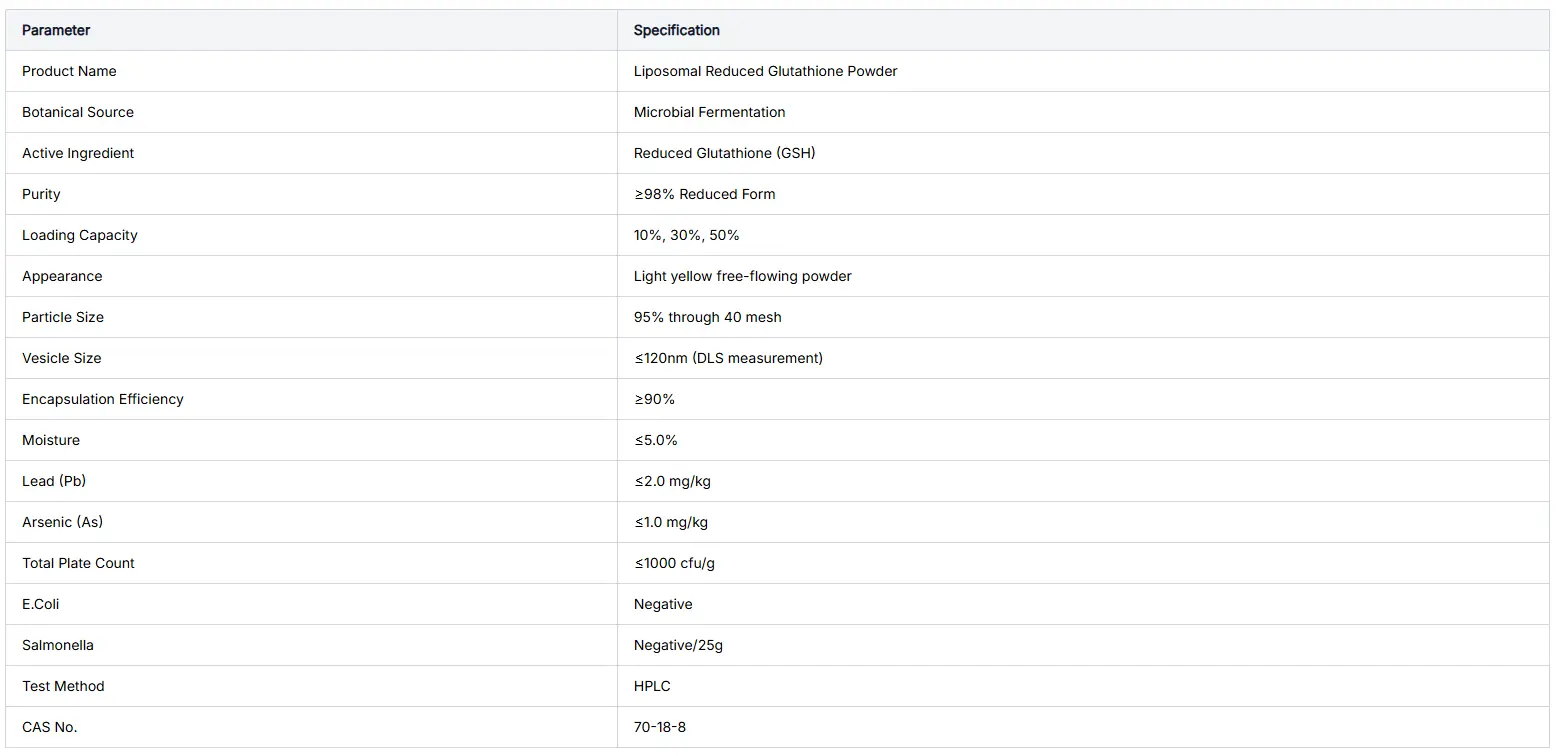This screenshot has height=756, width=1555.
Task: Select the 'Appearance' parameter cell
Action: click(x=312, y=276)
